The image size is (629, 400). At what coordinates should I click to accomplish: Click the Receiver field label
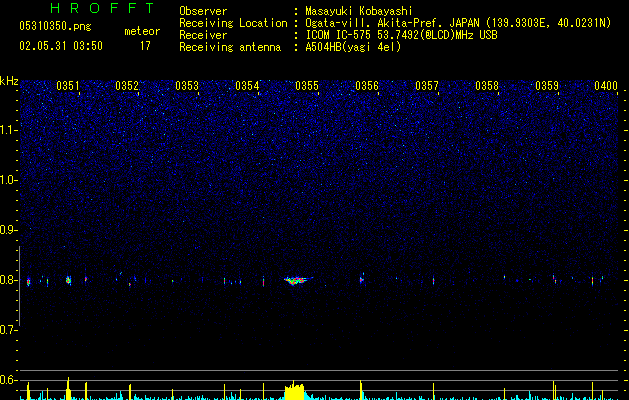click(203, 35)
